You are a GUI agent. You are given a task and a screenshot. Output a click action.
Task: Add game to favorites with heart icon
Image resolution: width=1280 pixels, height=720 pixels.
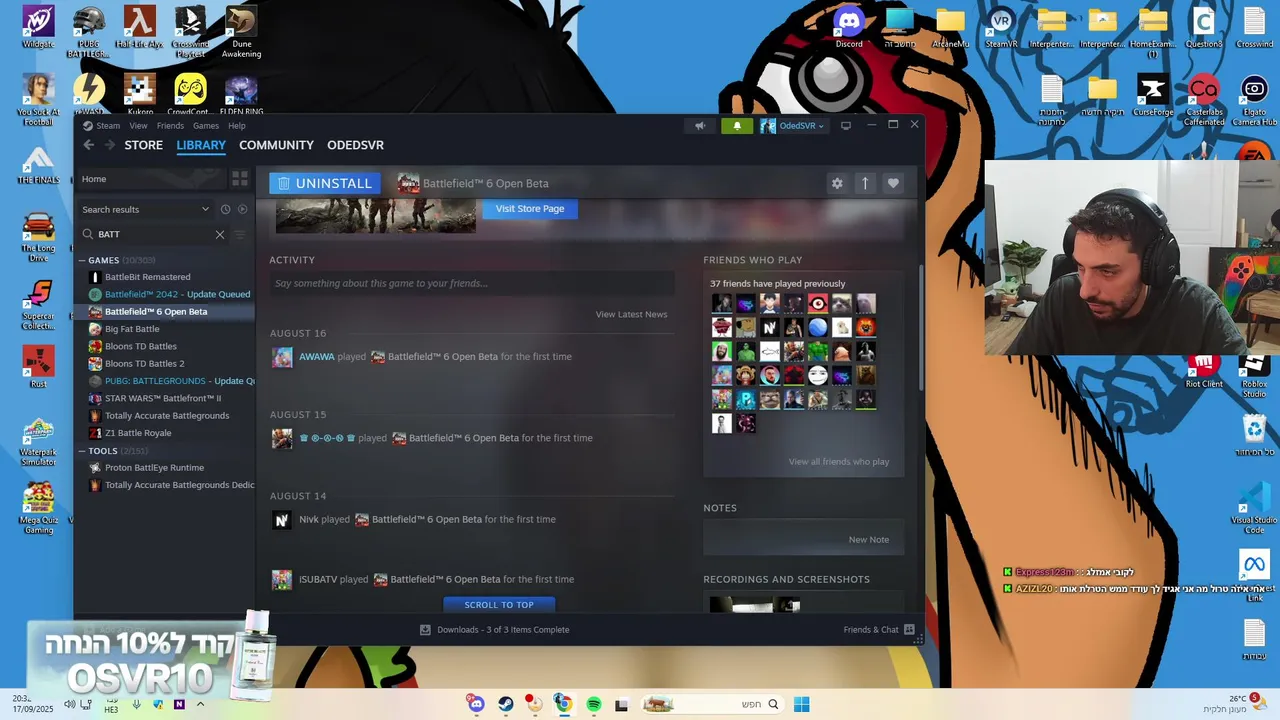(893, 183)
